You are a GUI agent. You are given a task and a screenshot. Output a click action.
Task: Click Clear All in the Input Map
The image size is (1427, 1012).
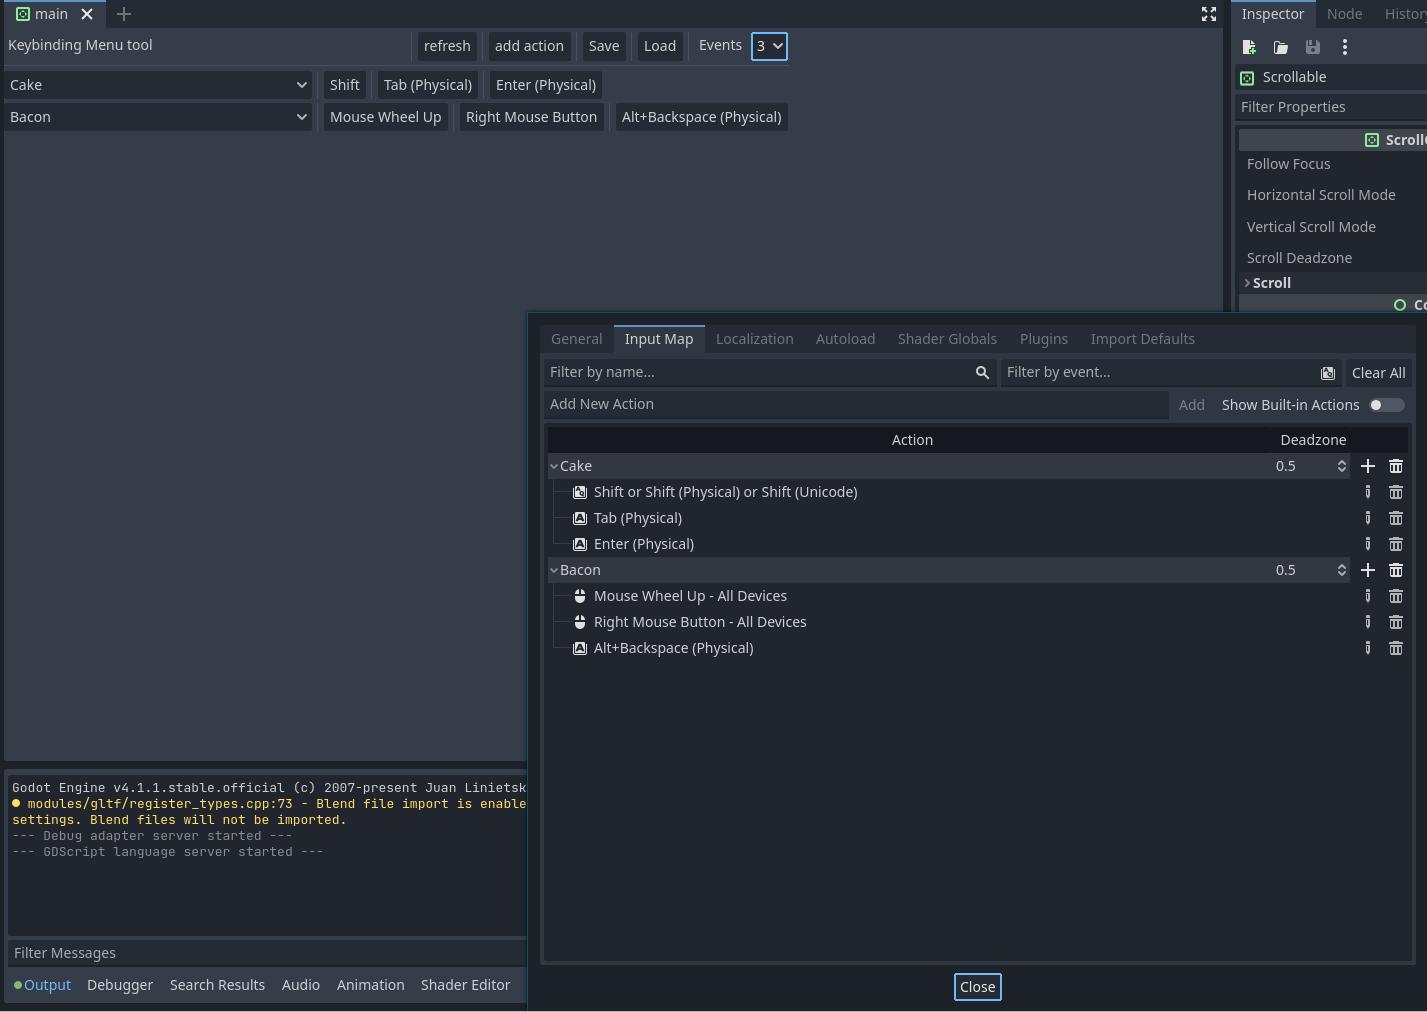[1378, 372]
